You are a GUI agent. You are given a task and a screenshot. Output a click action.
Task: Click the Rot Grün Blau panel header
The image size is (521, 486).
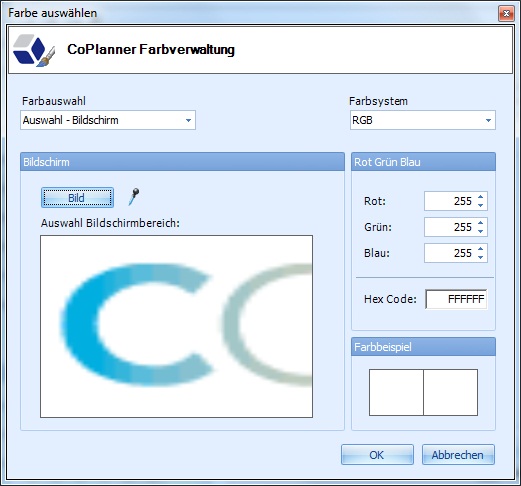pyautogui.click(x=423, y=162)
